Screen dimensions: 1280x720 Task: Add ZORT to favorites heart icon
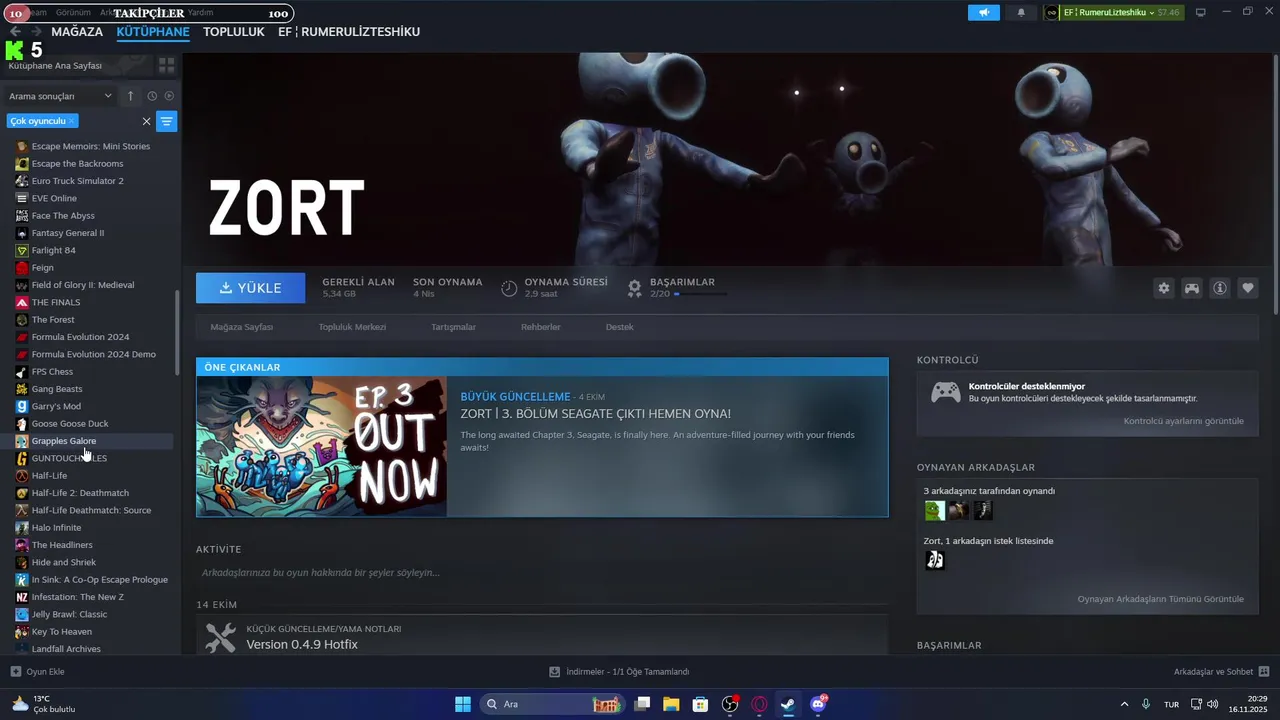[x=1248, y=288]
